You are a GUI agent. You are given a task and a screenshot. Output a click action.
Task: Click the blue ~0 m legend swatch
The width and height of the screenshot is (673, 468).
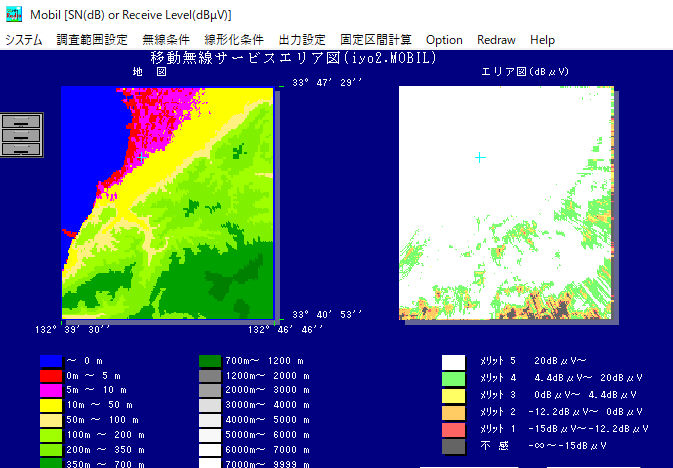51,361
